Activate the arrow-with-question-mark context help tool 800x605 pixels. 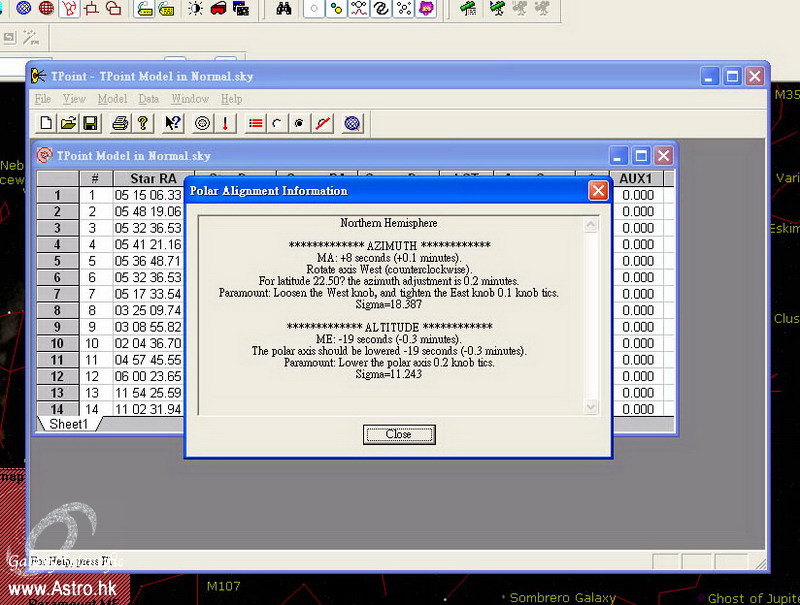click(x=173, y=124)
